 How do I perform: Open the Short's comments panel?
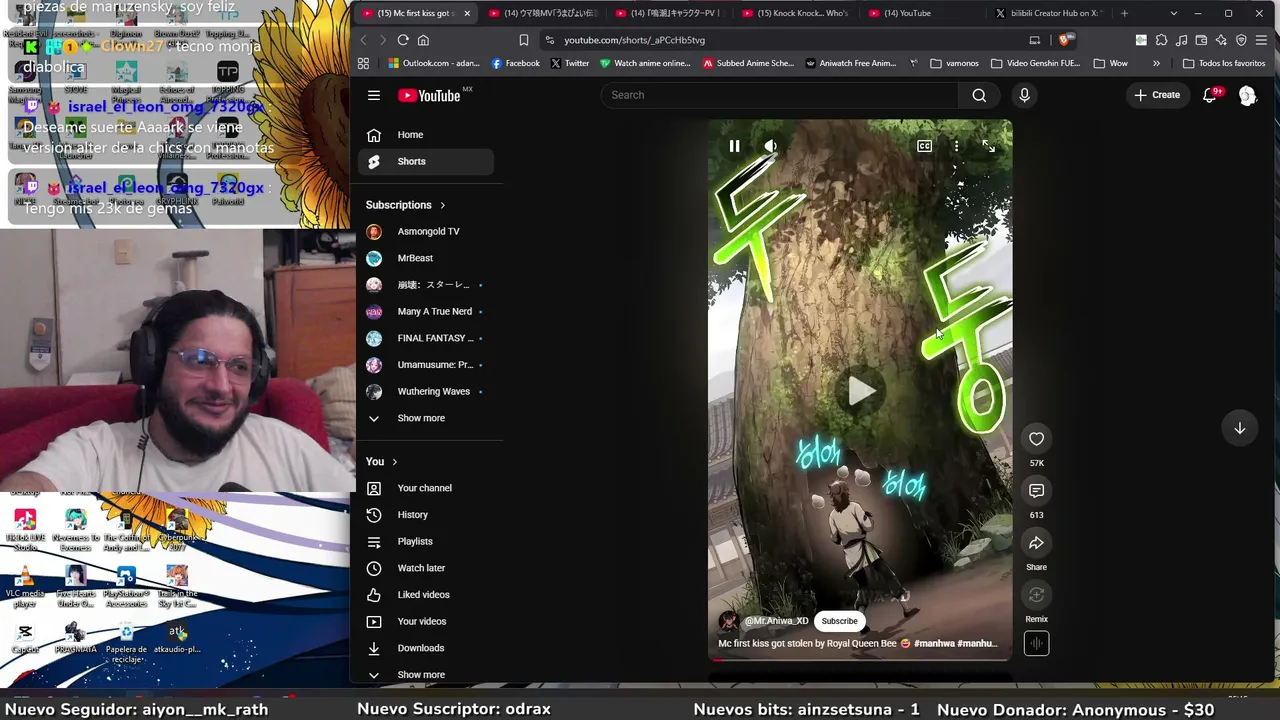(x=1036, y=491)
